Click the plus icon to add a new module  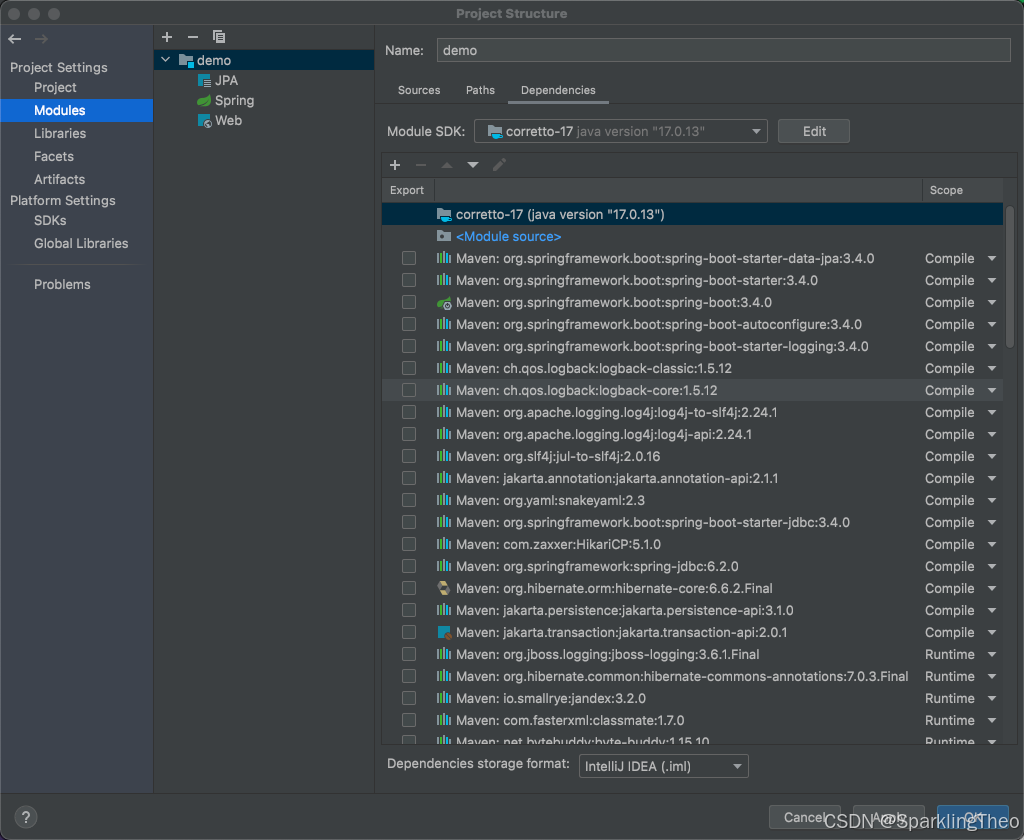[167, 37]
